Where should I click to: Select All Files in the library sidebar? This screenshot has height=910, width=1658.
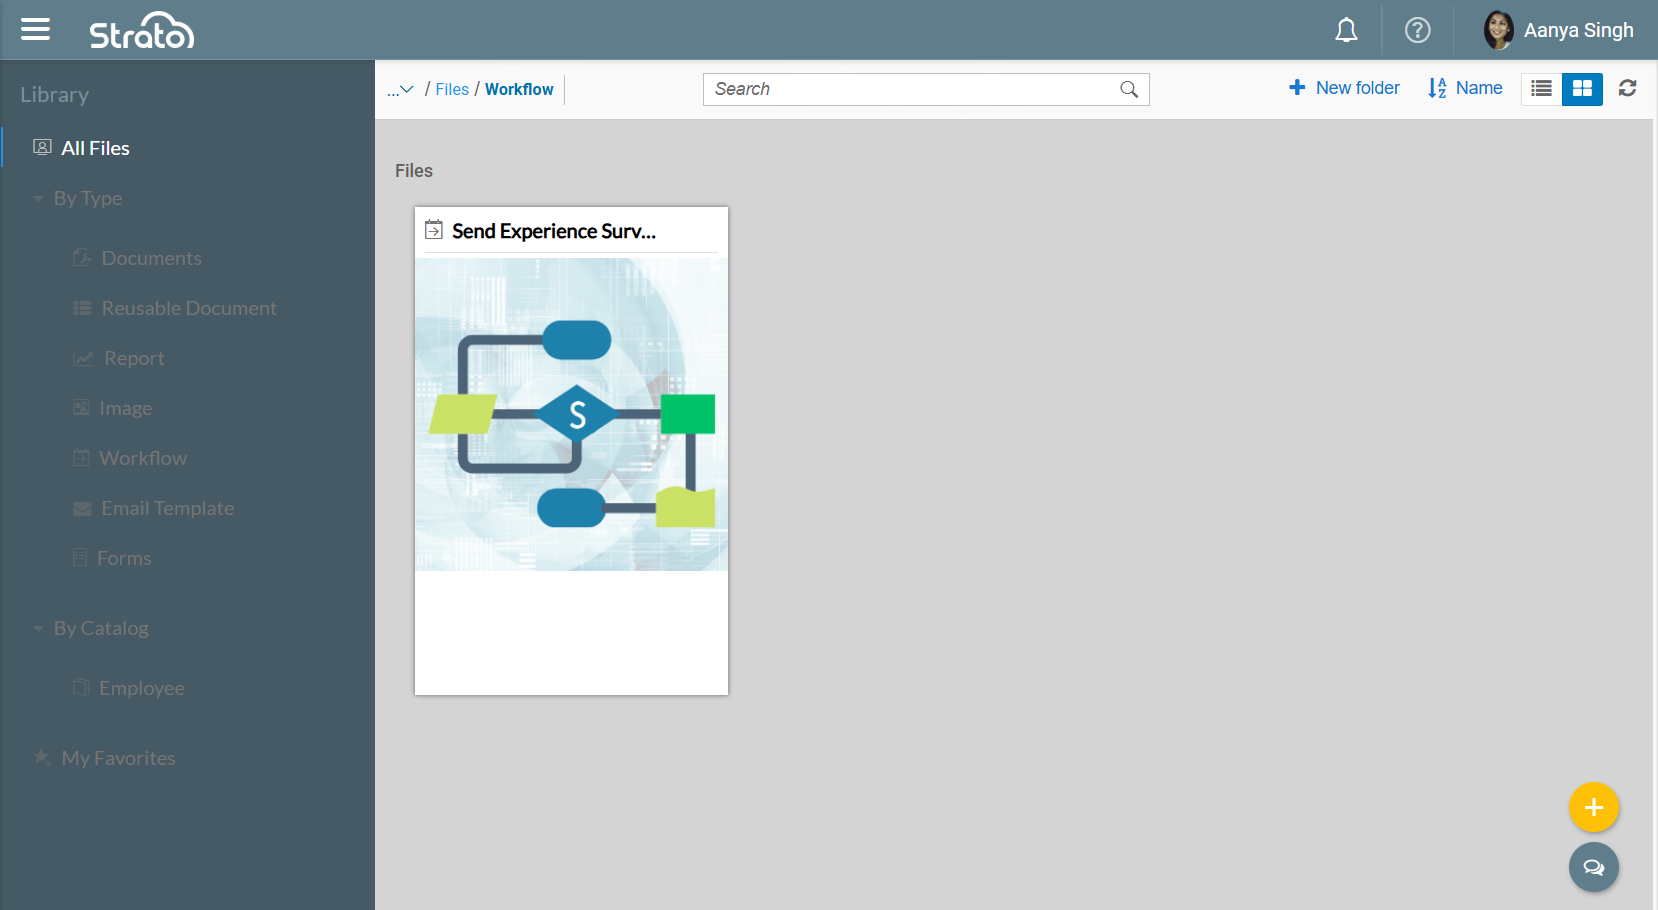click(95, 148)
